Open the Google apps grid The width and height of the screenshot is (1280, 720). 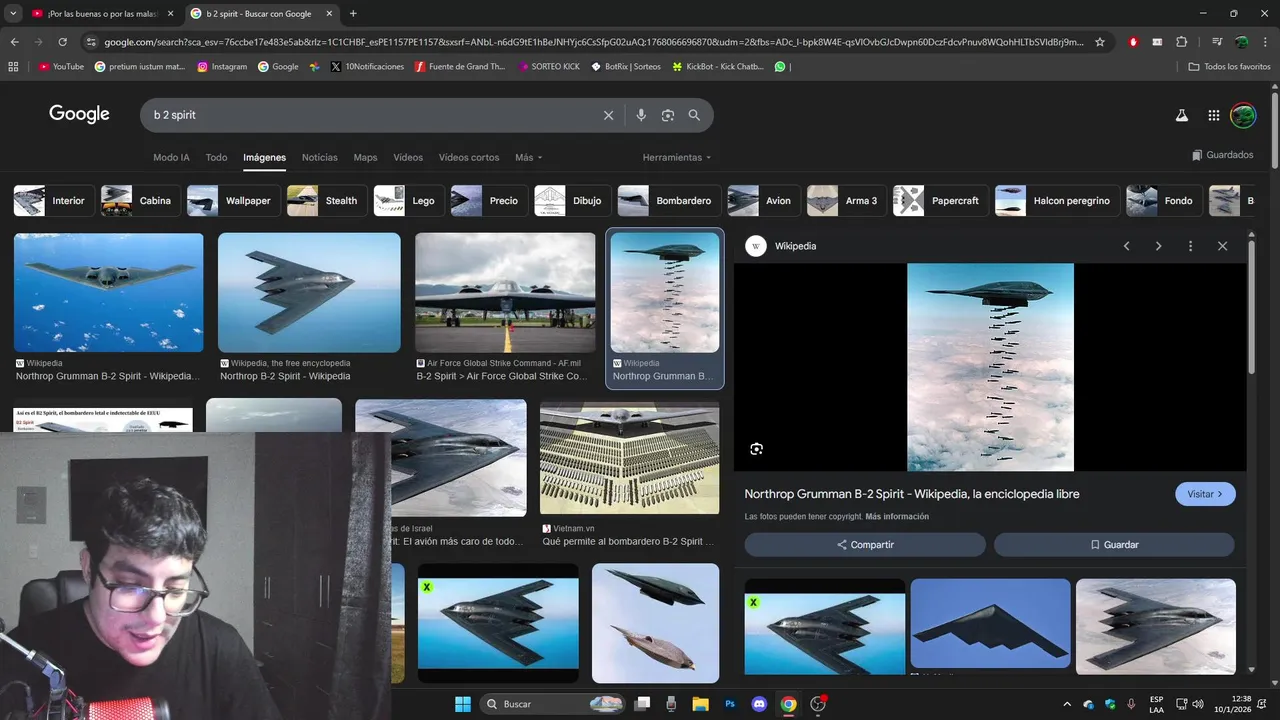[x=1213, y=115]
